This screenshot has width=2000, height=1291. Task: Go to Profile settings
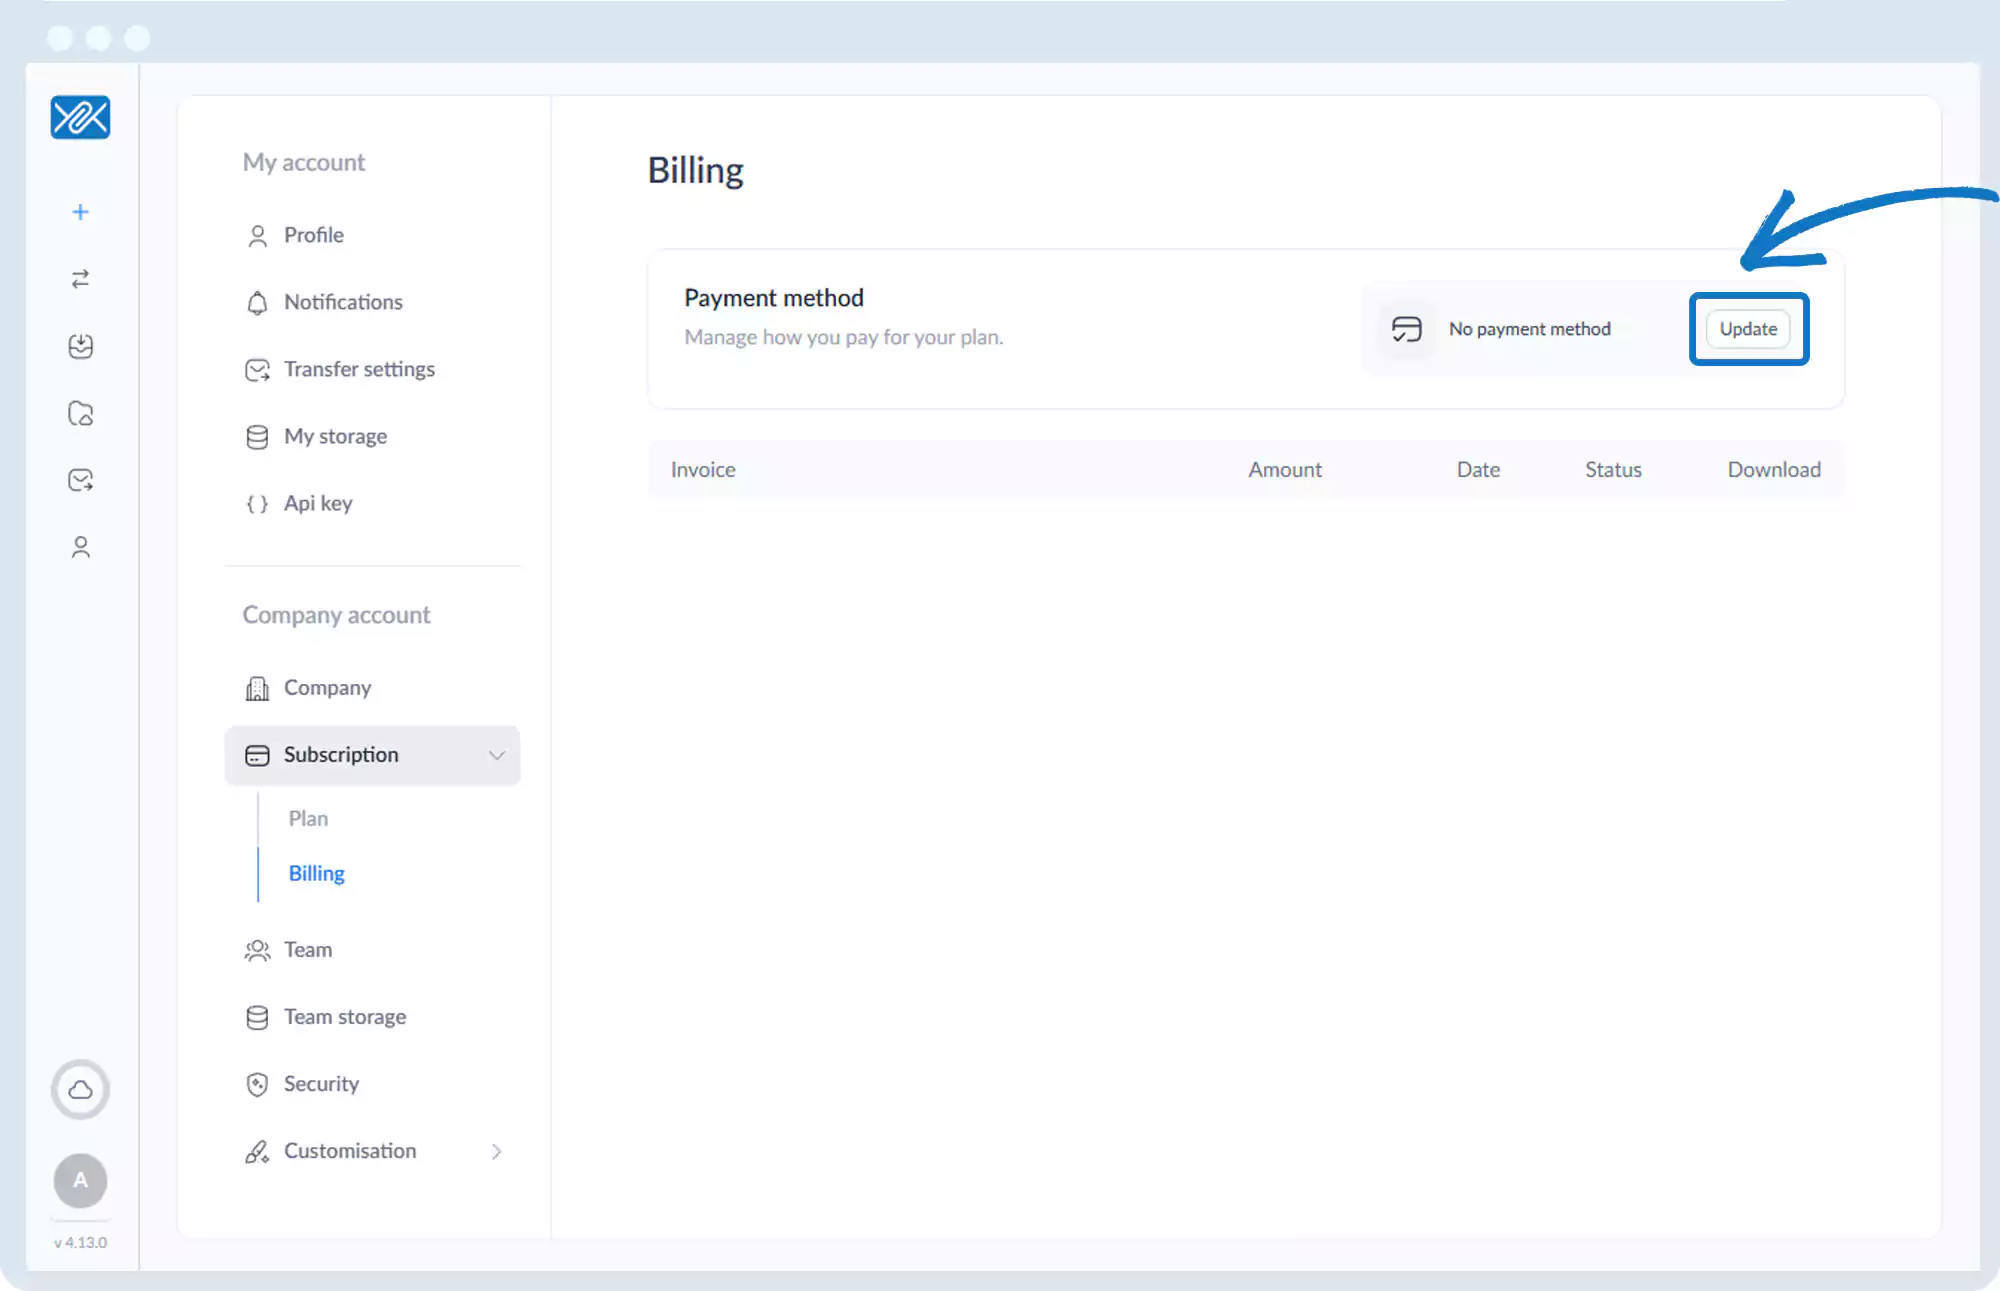pos(313,235)
